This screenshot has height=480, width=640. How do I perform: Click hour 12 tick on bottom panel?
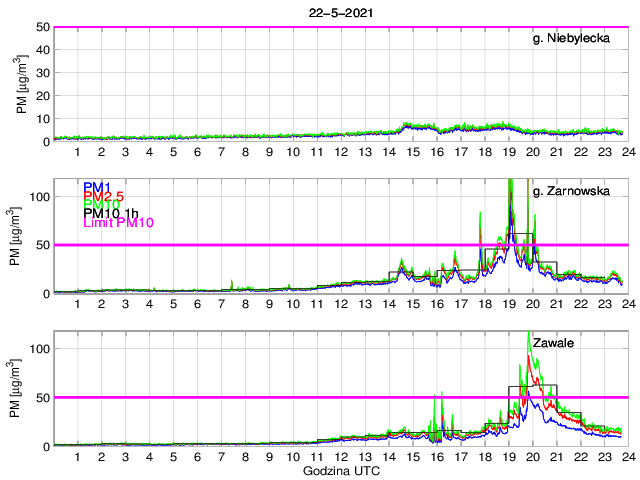341,456
